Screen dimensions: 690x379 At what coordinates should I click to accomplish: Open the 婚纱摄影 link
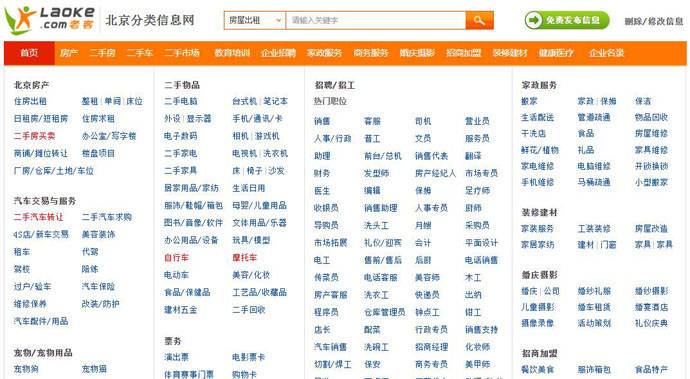pyautogui.click(x=651, y=291)
